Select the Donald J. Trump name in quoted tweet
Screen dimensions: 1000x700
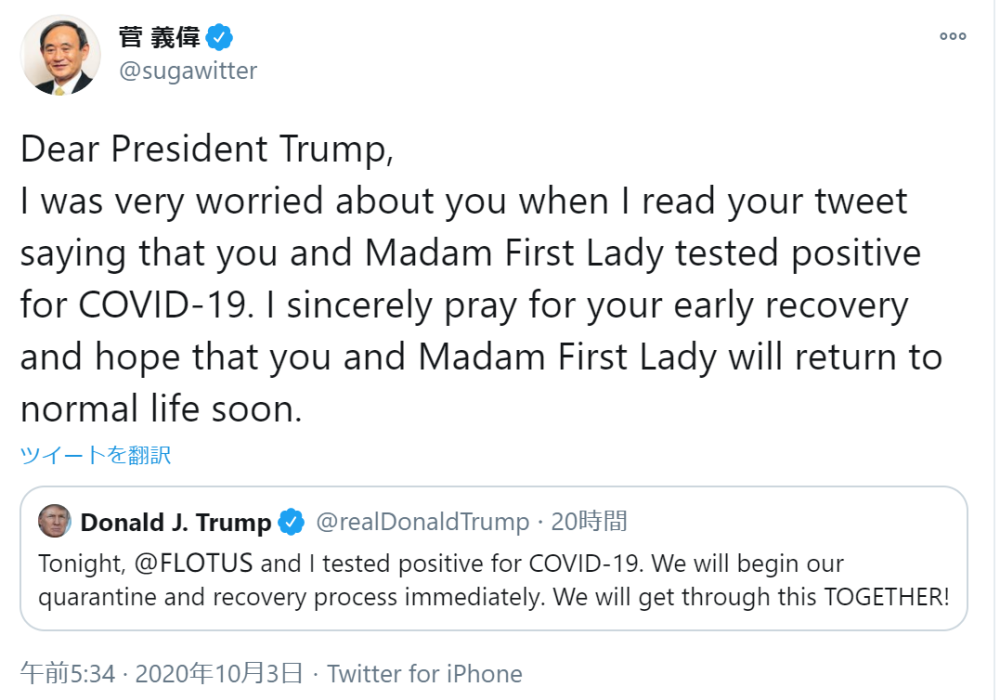coord(175,522)
